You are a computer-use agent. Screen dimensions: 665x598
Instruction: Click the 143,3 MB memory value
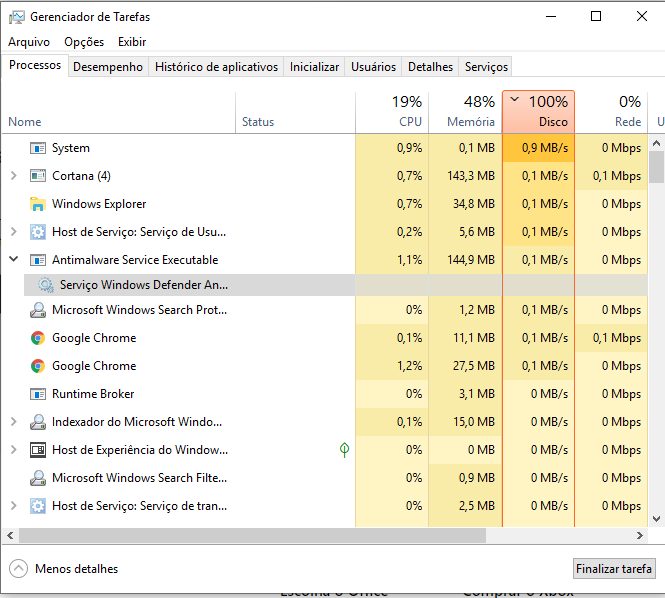(x=471, y=176)
